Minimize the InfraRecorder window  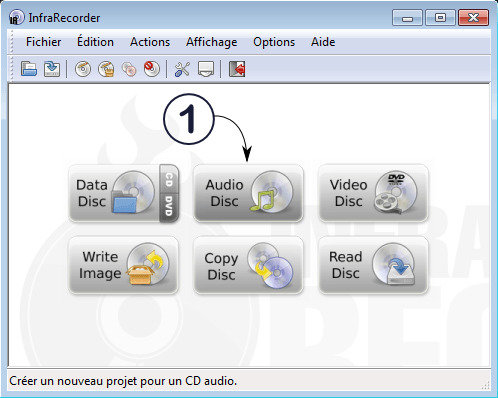click(407, 17)
